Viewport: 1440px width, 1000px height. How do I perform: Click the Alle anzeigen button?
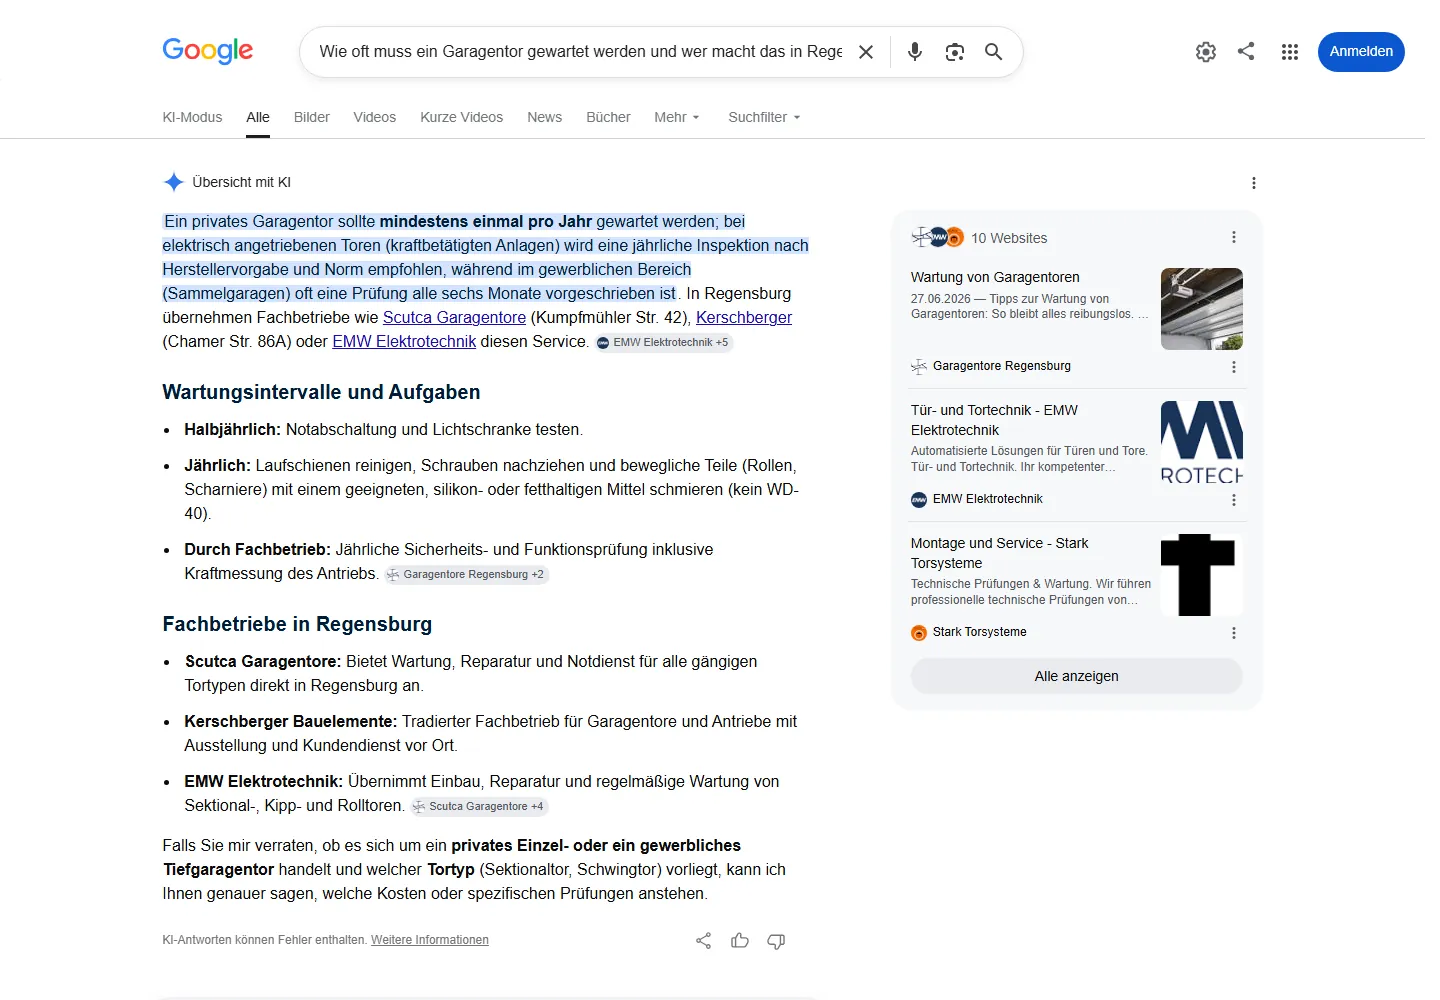tap(1077, 676)
